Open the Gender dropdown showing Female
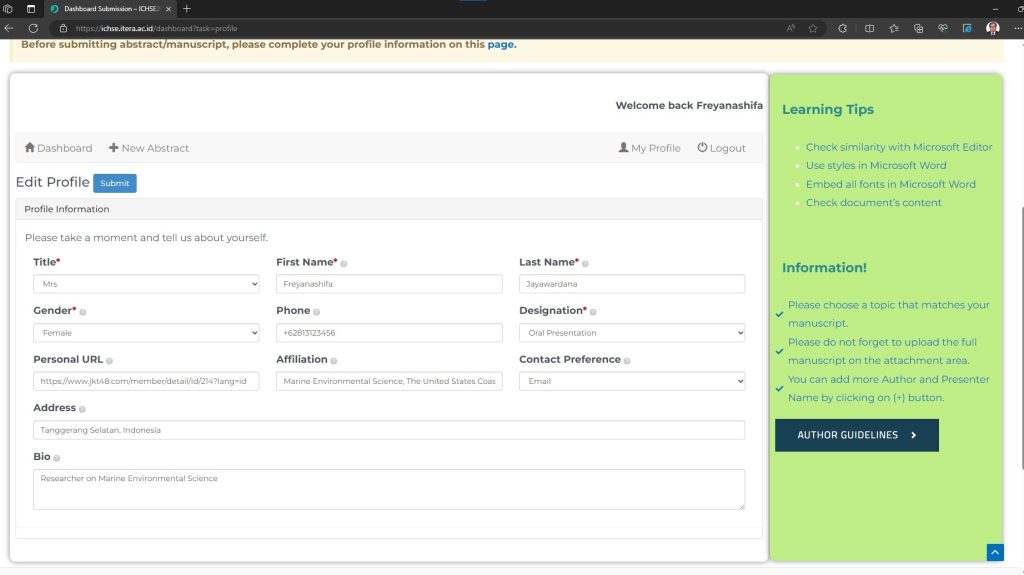The width and height of the screenshot is (1024, 575). click(x=146, y=333)
